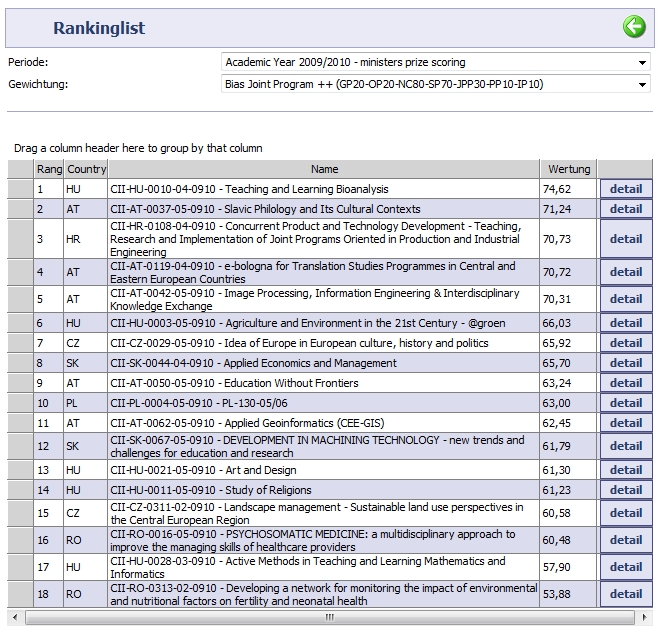Open detail for Applied Economics and Management
Screen dimensions: 663x640
(x=626, y=363)
